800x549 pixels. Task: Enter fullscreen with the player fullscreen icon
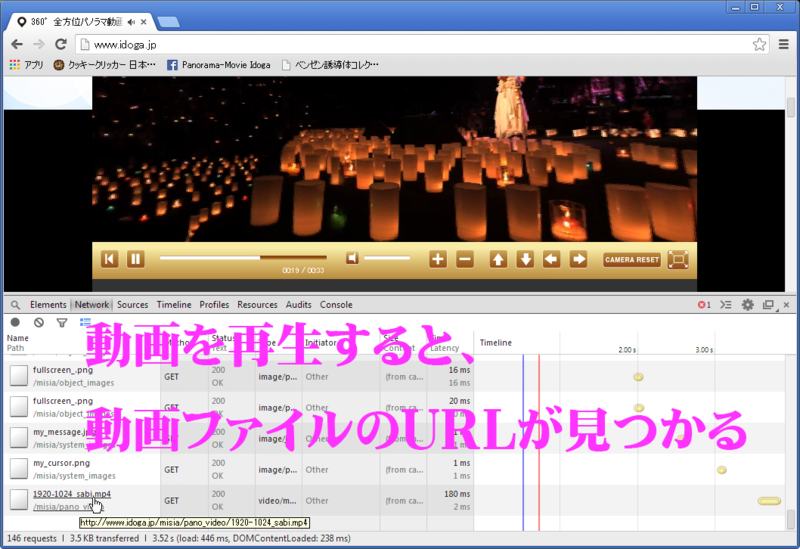679,259
